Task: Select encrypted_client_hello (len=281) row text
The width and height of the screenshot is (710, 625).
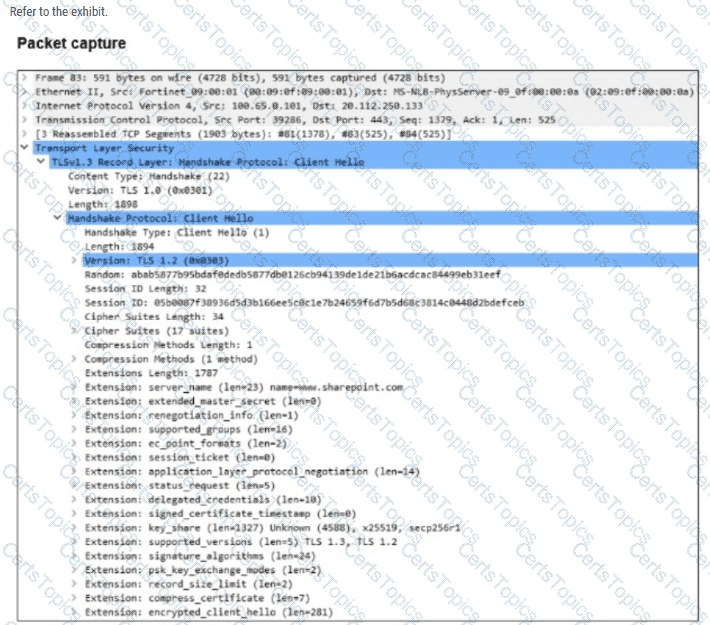Action: (209, 612)
